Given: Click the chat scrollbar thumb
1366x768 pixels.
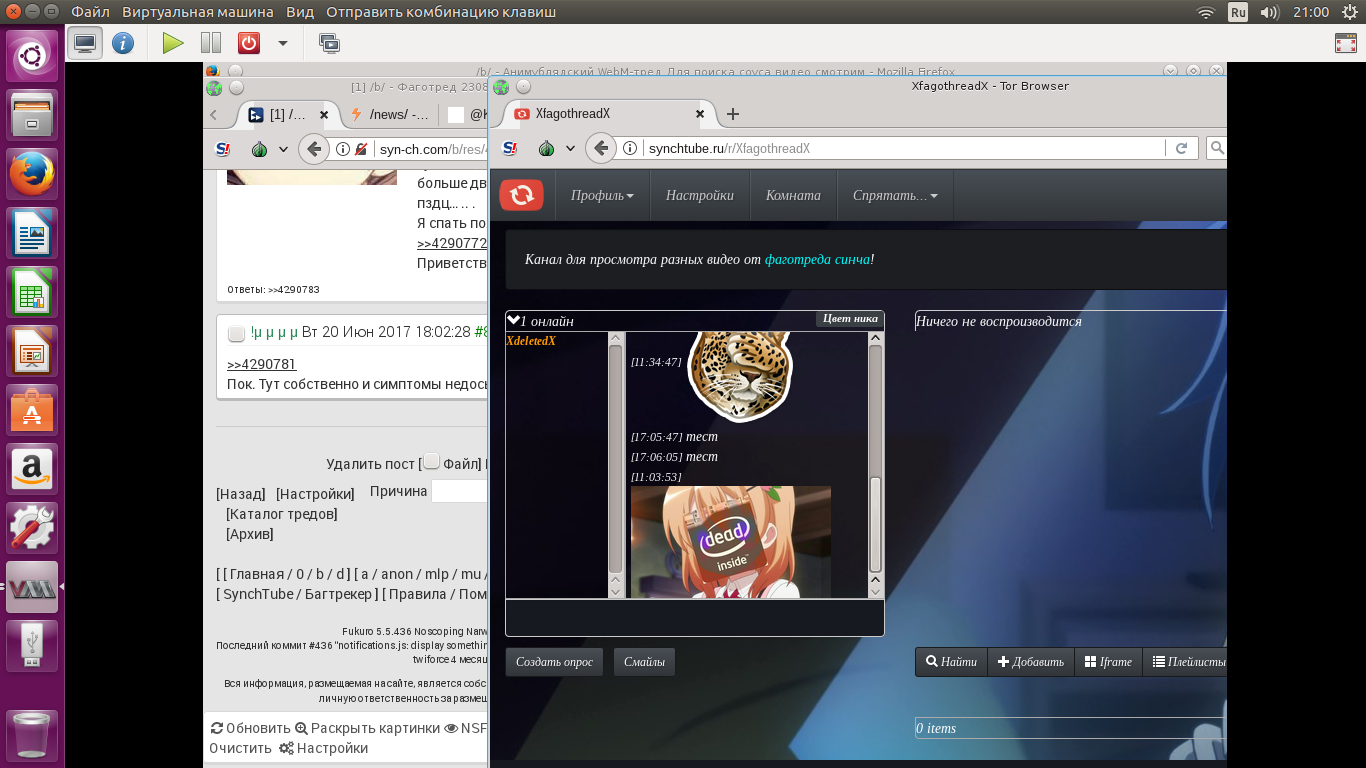Looking at the screenshot, I should click(x=876, y=523).
